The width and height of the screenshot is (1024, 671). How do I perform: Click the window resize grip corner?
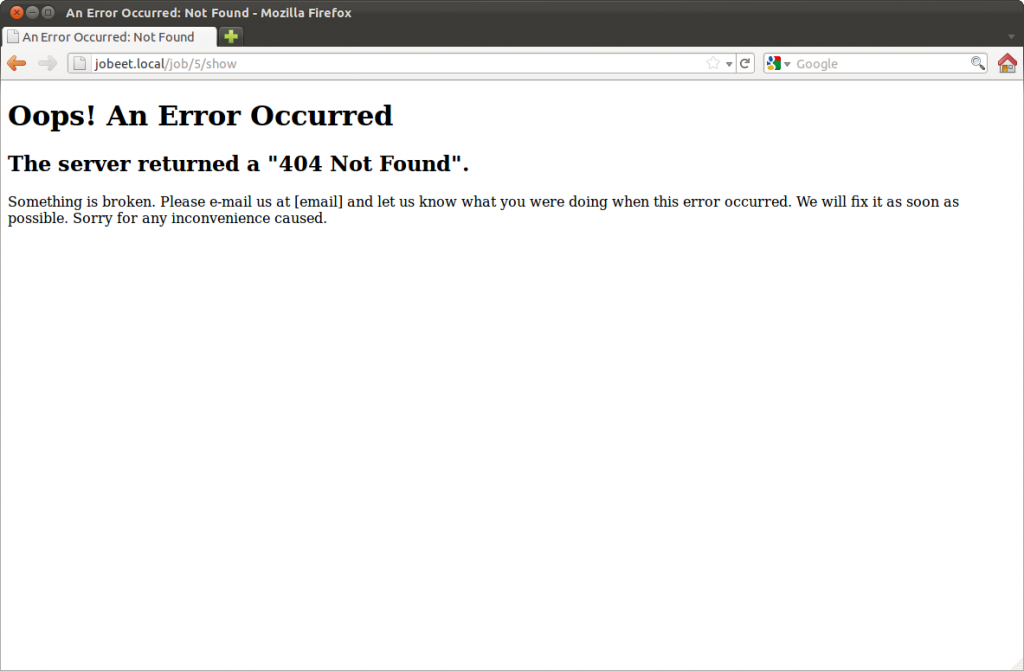click(1016, 664)
